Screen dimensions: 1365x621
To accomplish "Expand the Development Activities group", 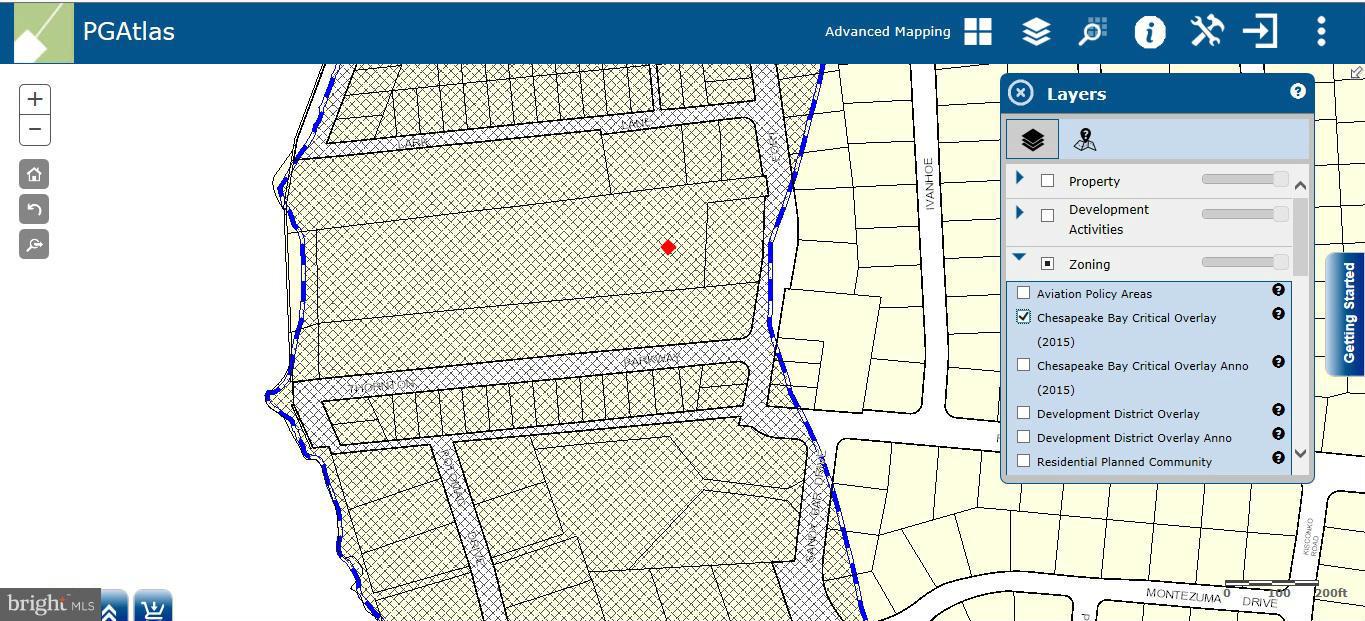I will (1019, 212).
